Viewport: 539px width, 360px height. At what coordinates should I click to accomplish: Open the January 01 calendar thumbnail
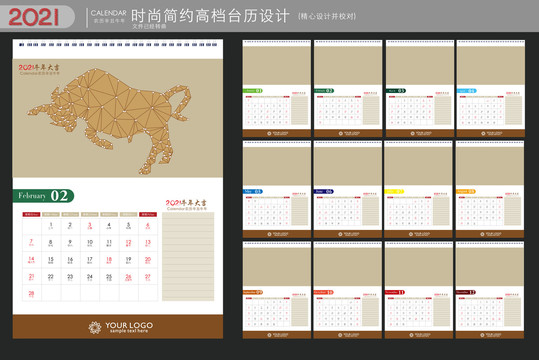[x=277, y=88]
